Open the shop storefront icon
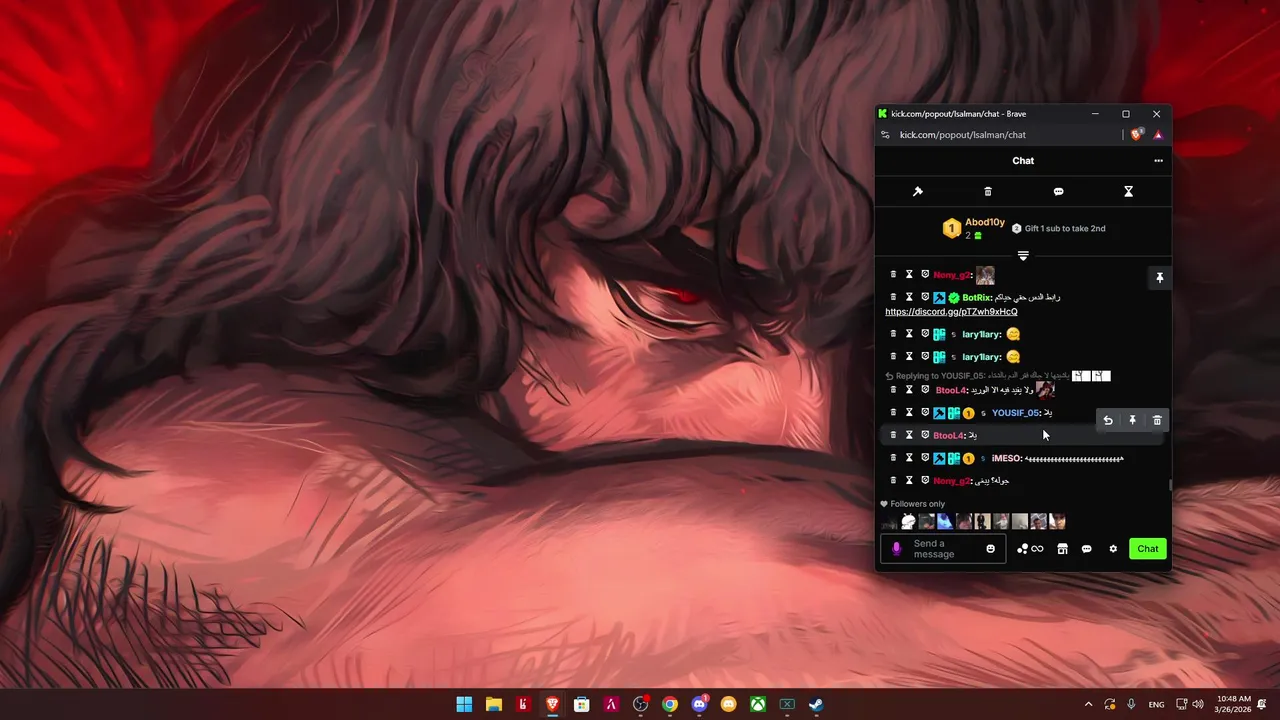Screen dimensions: 1280x720 click(1062, 549)
